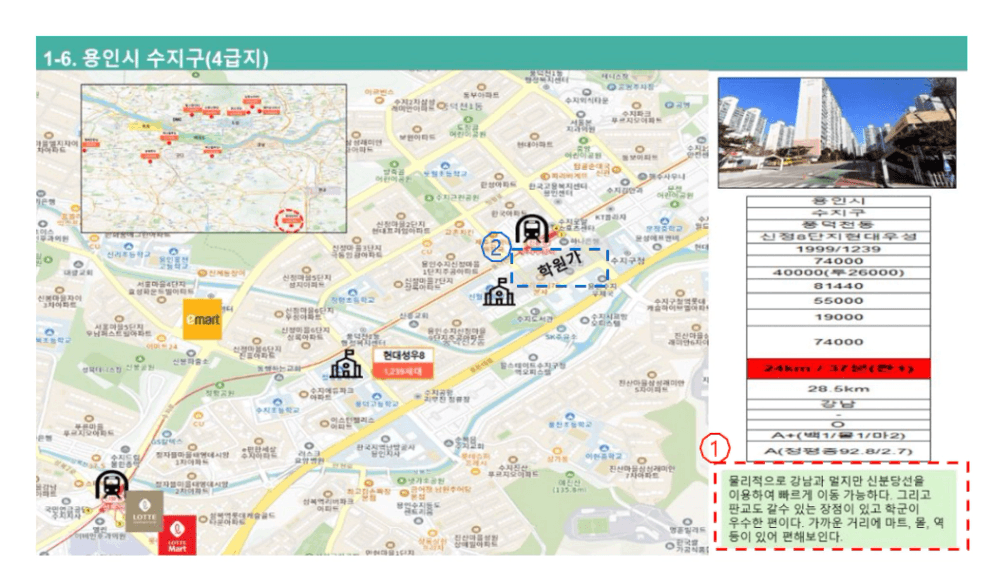Click the 81440 table cell
The height and width of the screenshot is (584, 994).
click(x=838, y=286)
